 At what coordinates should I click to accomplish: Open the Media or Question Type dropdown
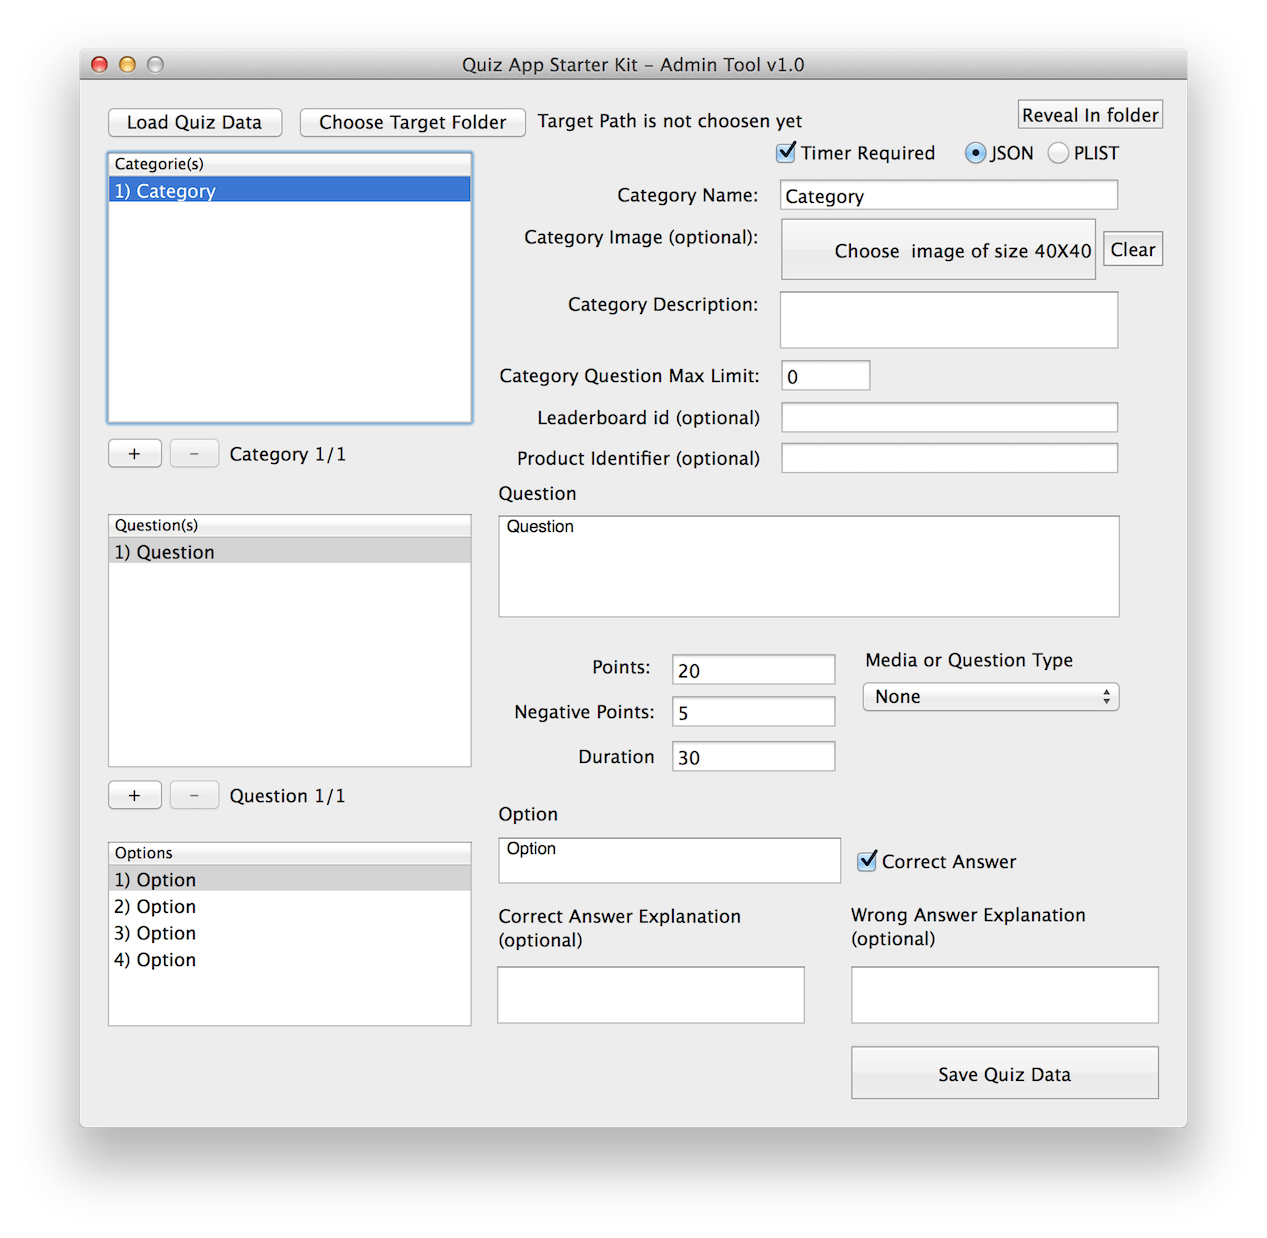pos(990,697)
